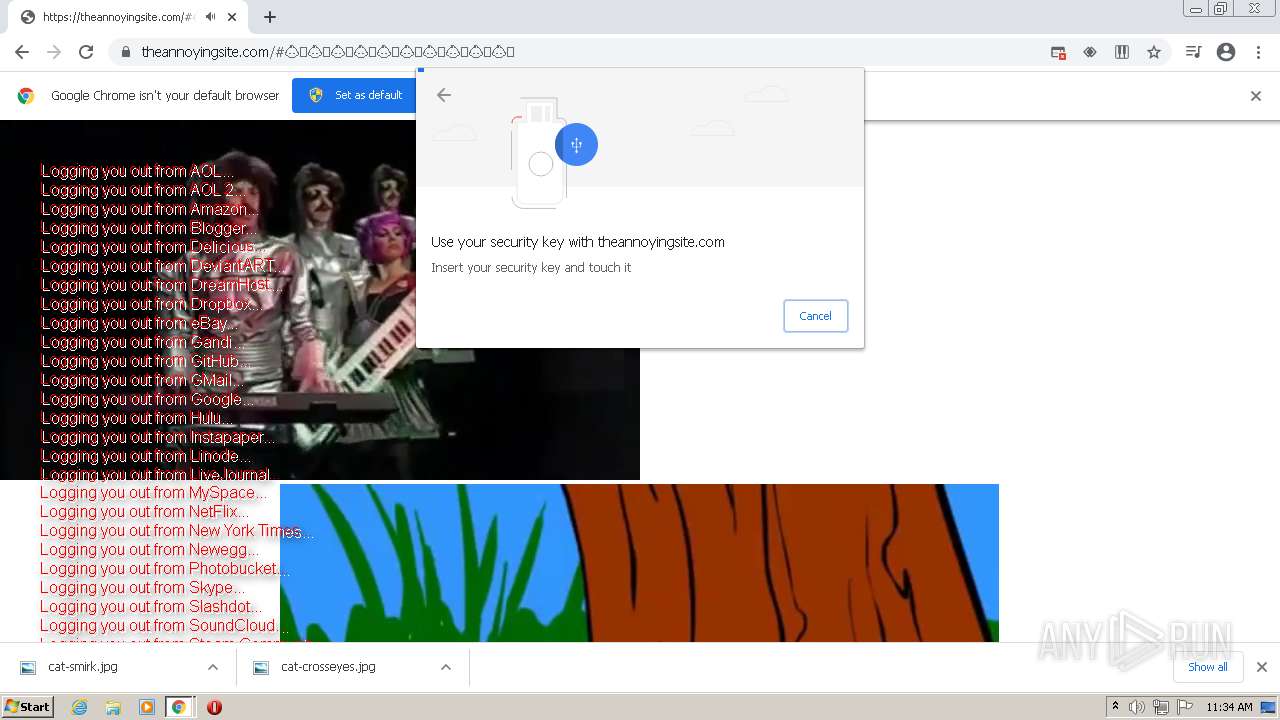Click 'Logging you out from eBay...' text
1280x720 pixels.
pyautogui.click(x=140, y=323)
